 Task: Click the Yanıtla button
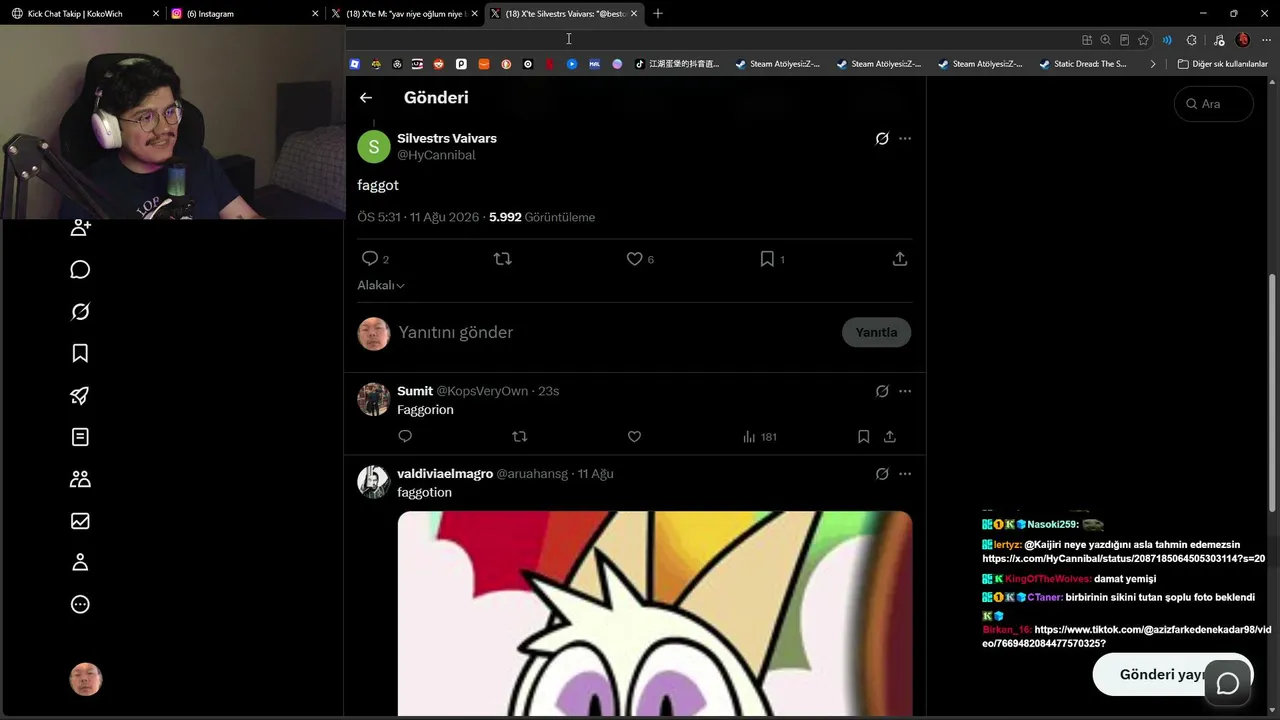876,333
